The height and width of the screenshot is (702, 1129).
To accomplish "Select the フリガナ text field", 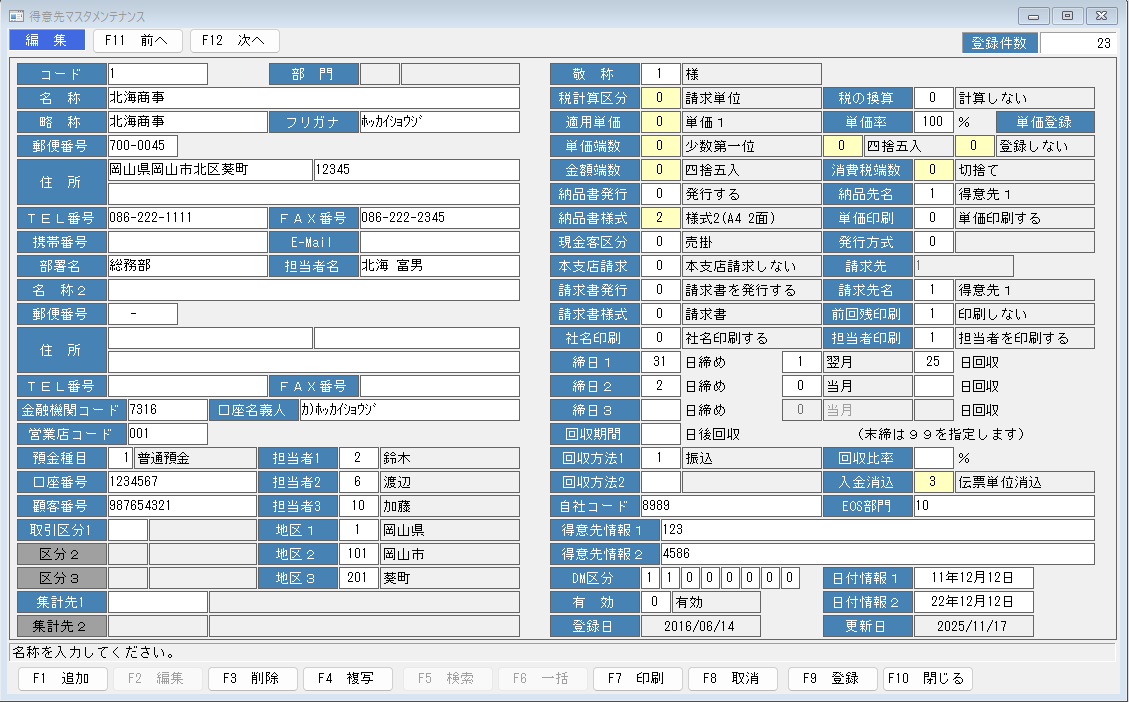I will tap(439, 122).
